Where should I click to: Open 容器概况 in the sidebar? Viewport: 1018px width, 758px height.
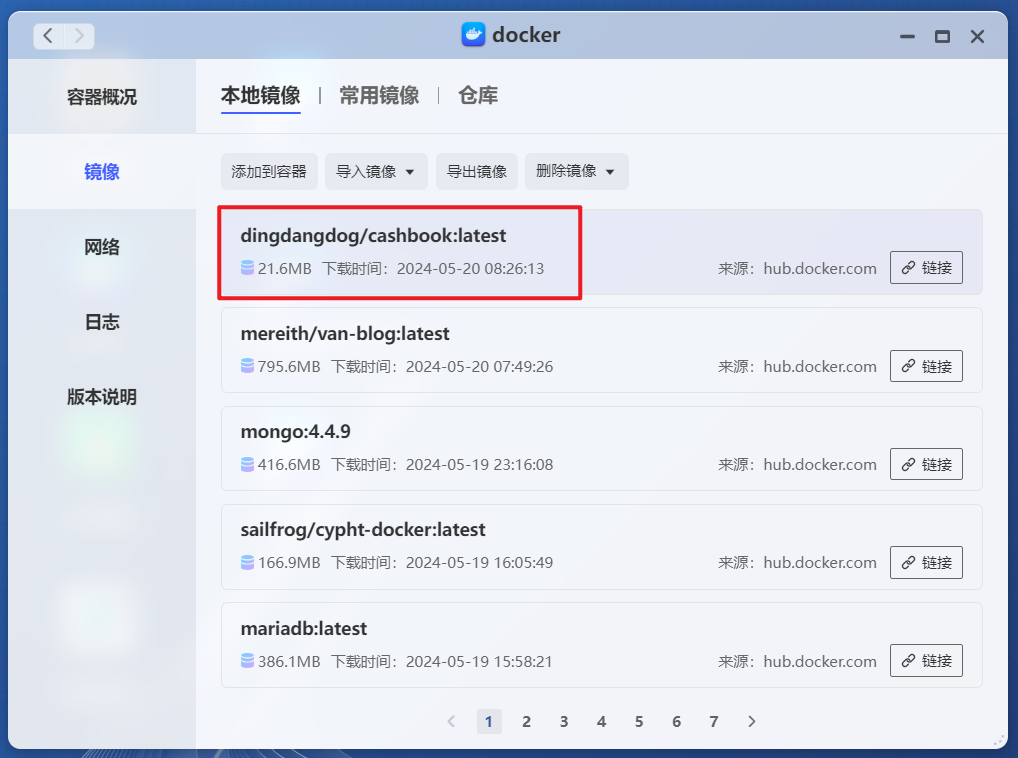tap(102, 97)
